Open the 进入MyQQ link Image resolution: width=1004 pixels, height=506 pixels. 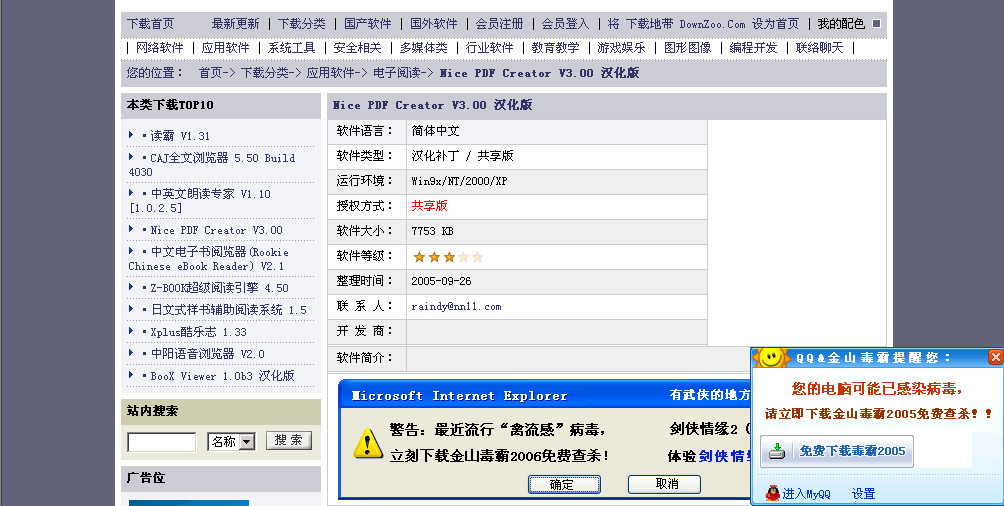click(806, 494)
